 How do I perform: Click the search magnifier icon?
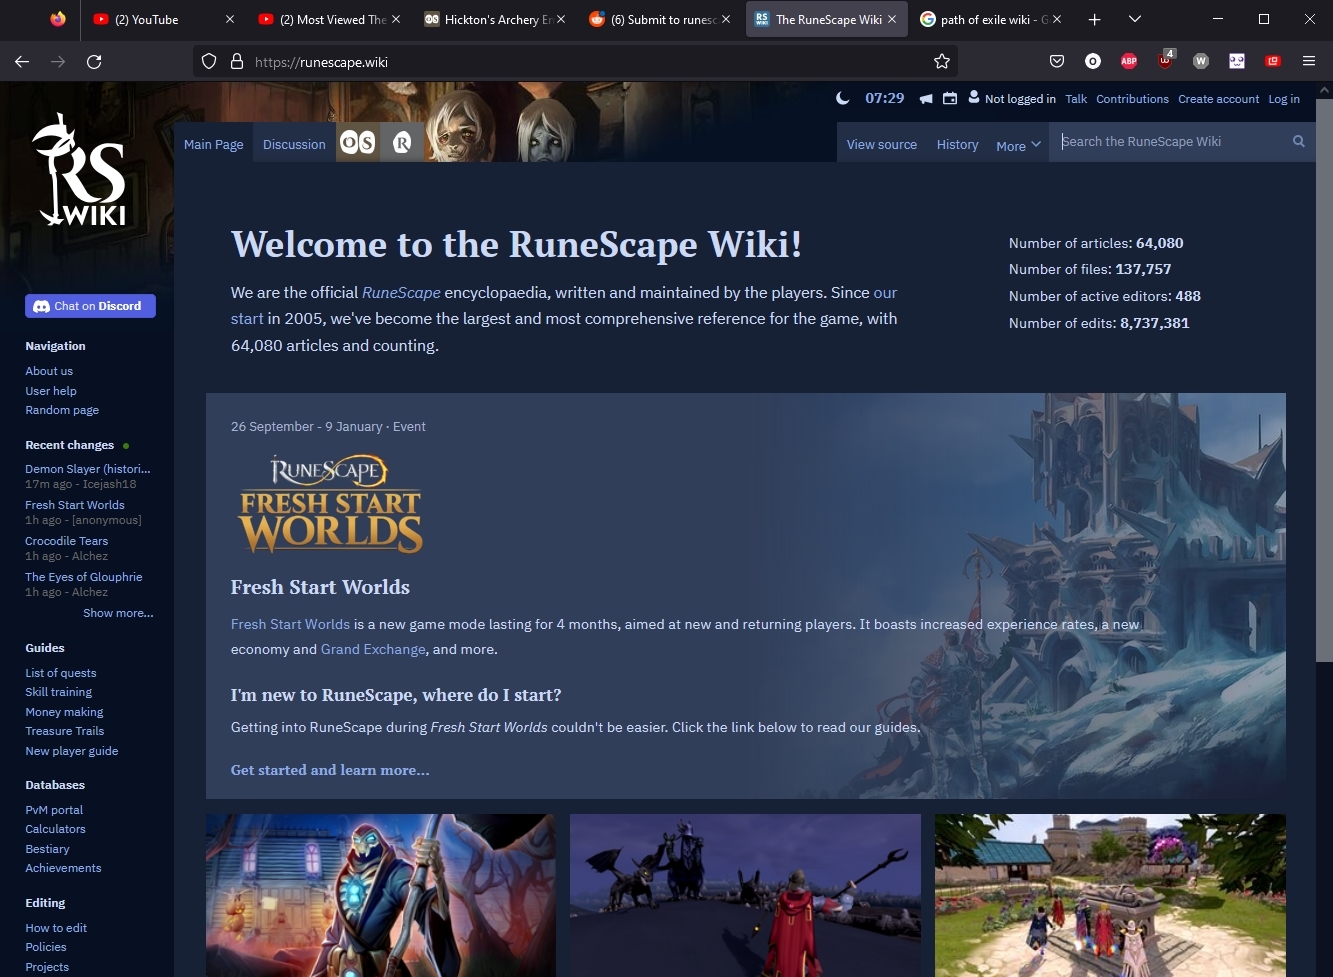pos(1298,141)
